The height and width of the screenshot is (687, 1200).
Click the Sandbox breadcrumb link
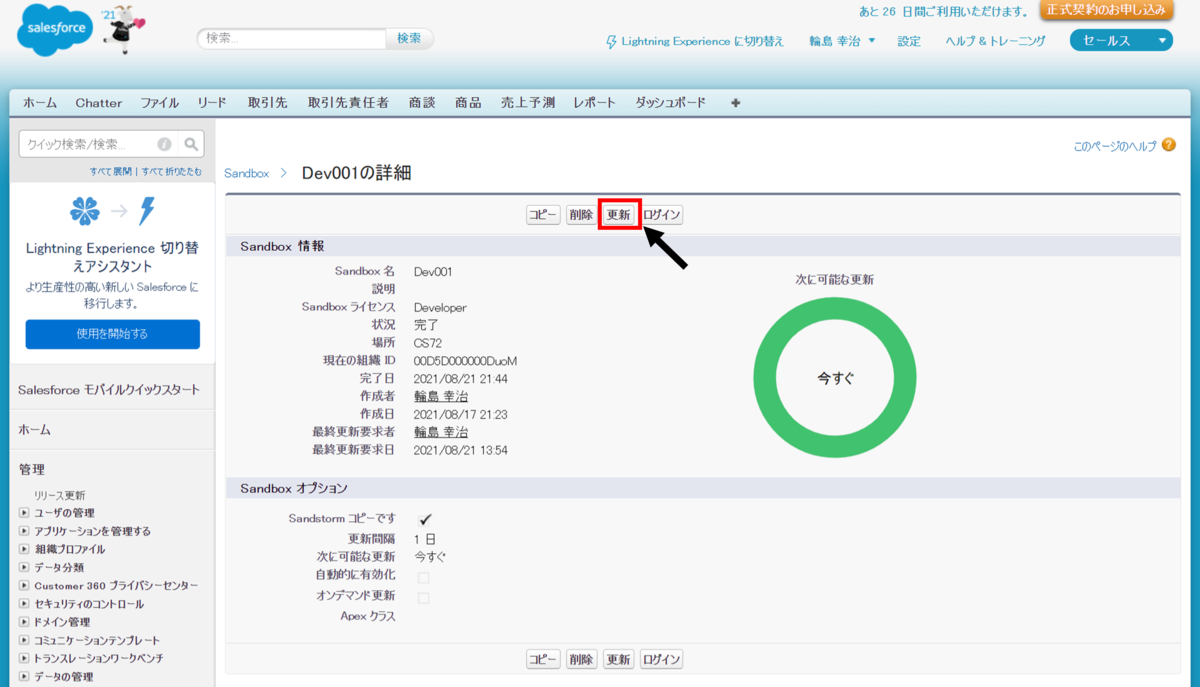(x=246, y=173)
